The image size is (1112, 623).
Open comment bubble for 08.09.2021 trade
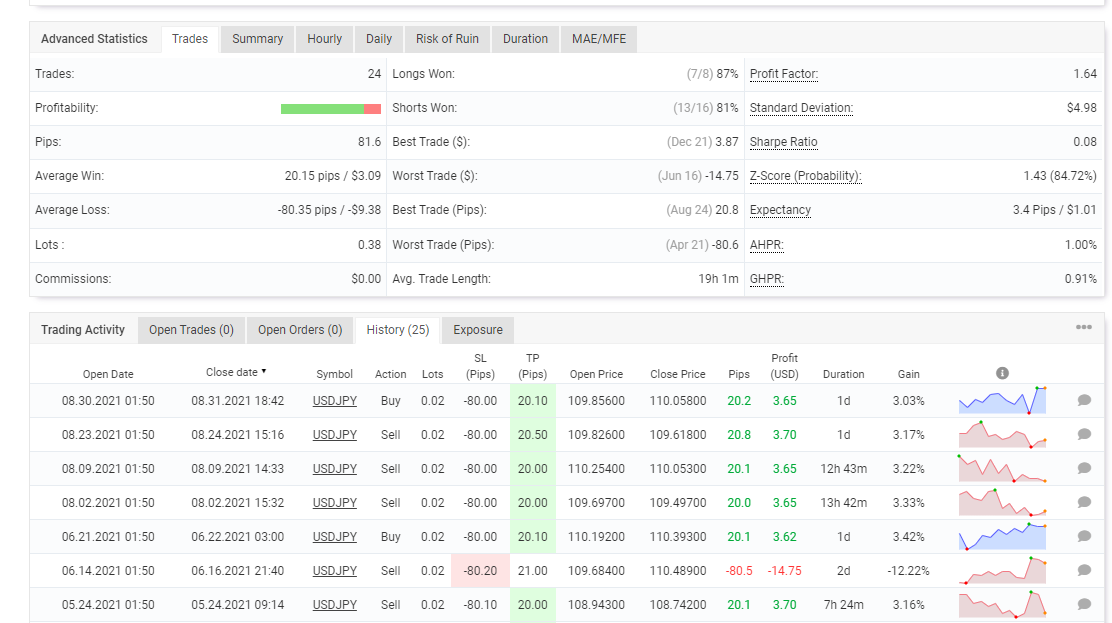1084,468
